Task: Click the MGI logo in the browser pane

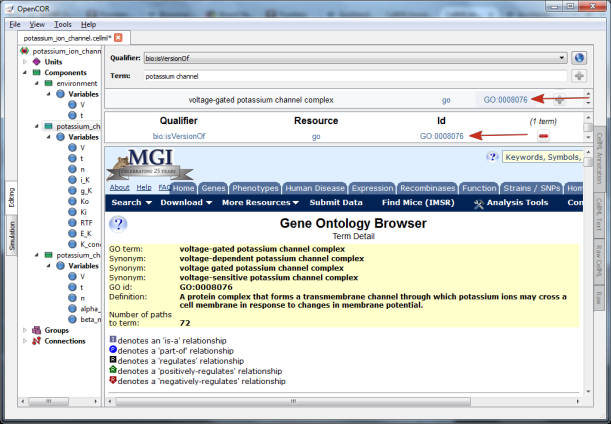Action: pos(150,164)
